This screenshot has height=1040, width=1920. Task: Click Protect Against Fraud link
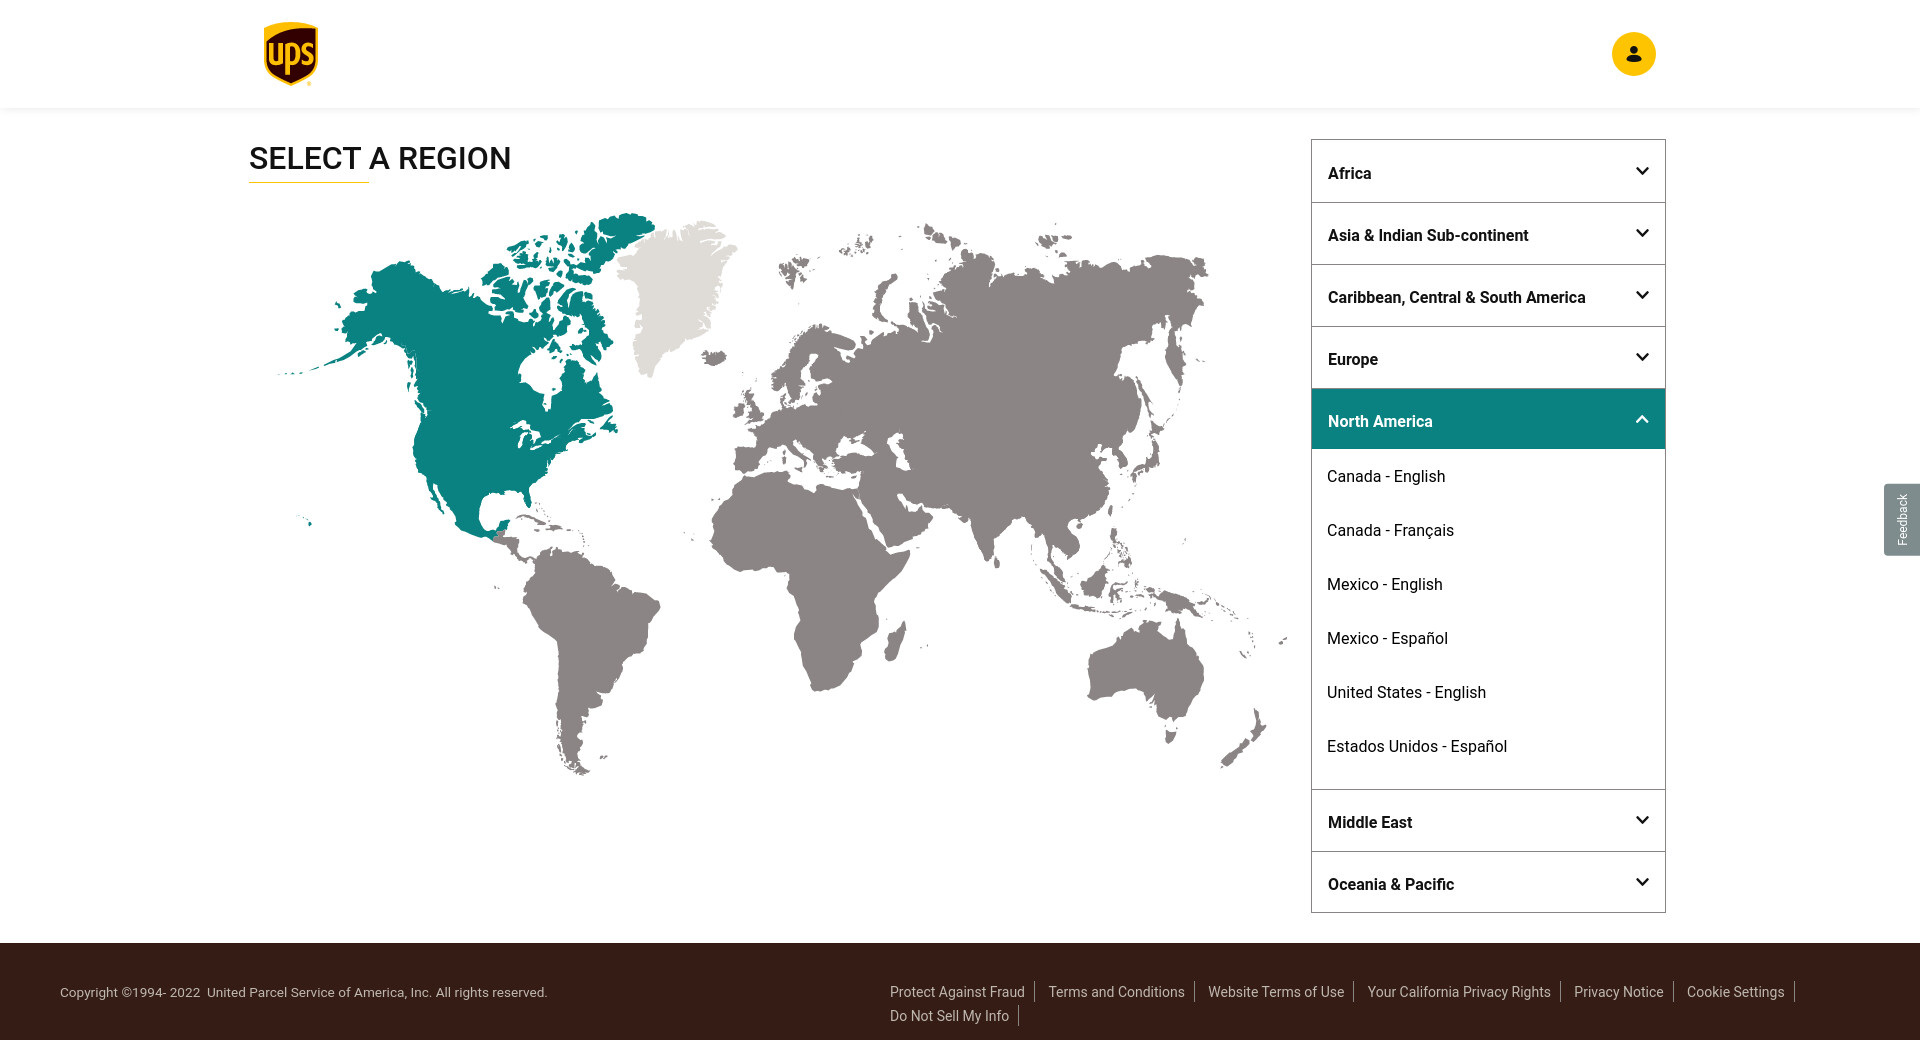pos(956,992)
